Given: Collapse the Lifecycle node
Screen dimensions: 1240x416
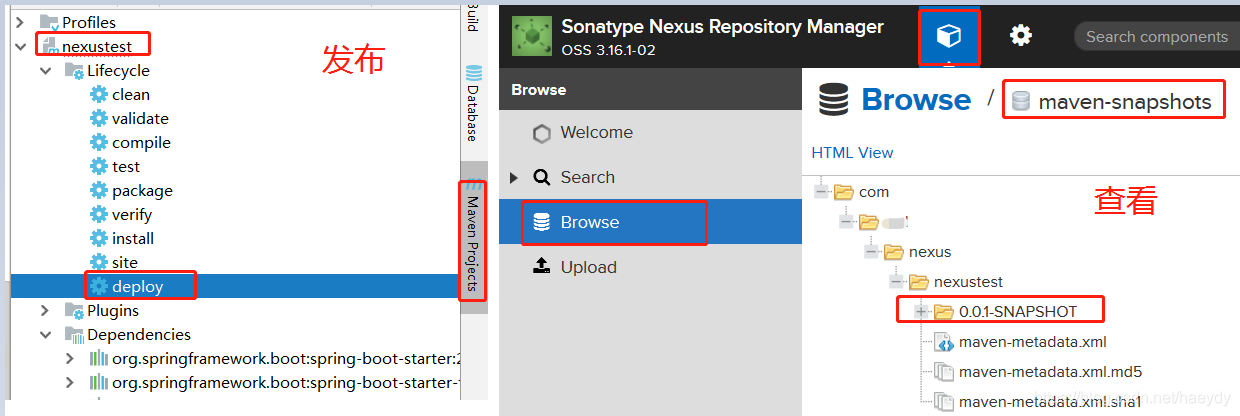Looking at the screenshot, I should 45,70.
